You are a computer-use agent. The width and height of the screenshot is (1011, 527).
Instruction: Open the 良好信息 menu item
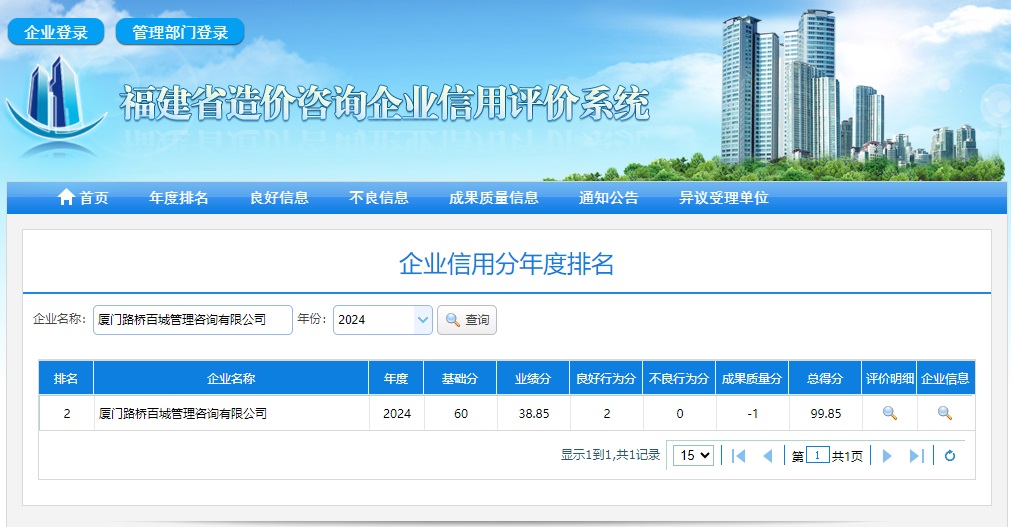tap(279, 198)
